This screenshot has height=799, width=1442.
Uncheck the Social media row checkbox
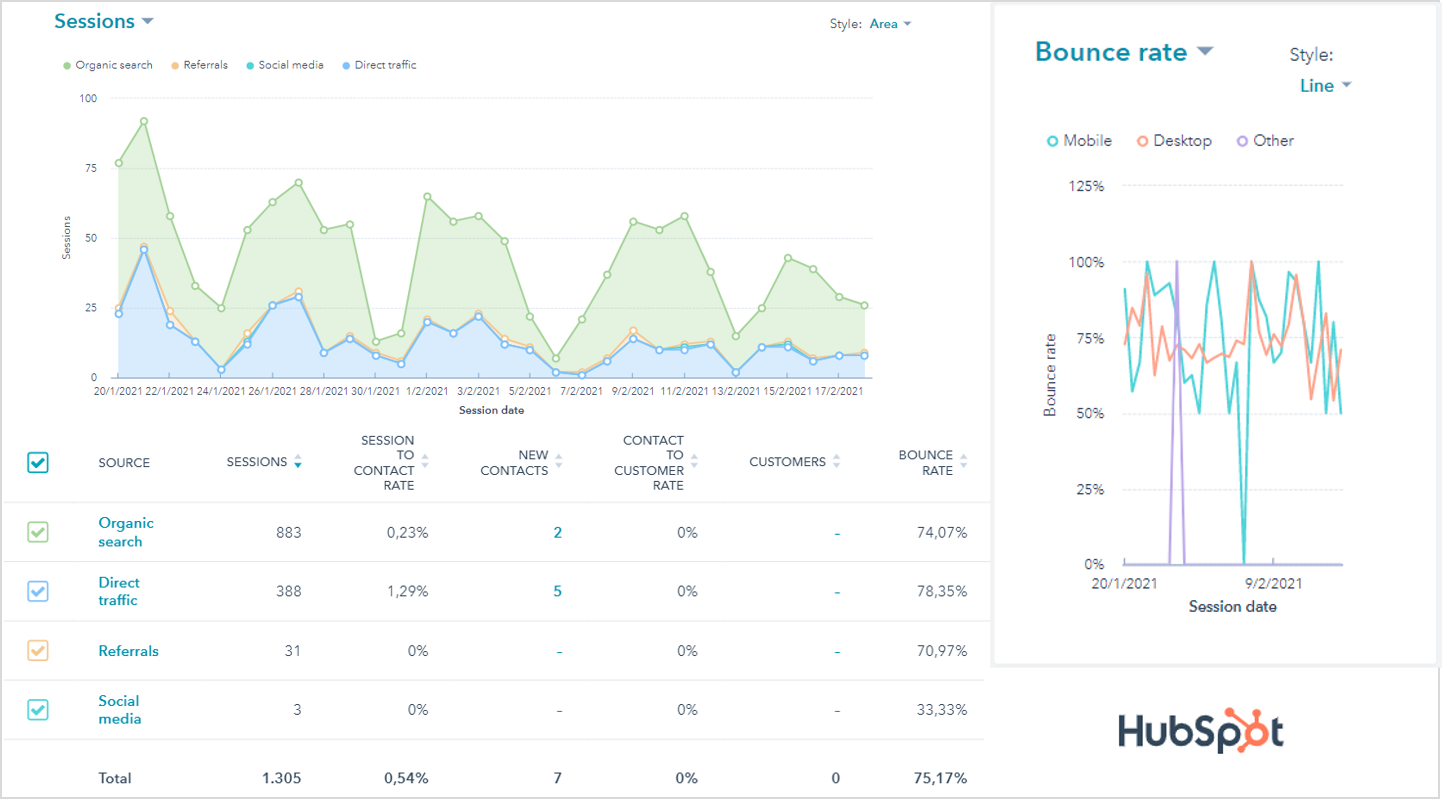(38, 709)
